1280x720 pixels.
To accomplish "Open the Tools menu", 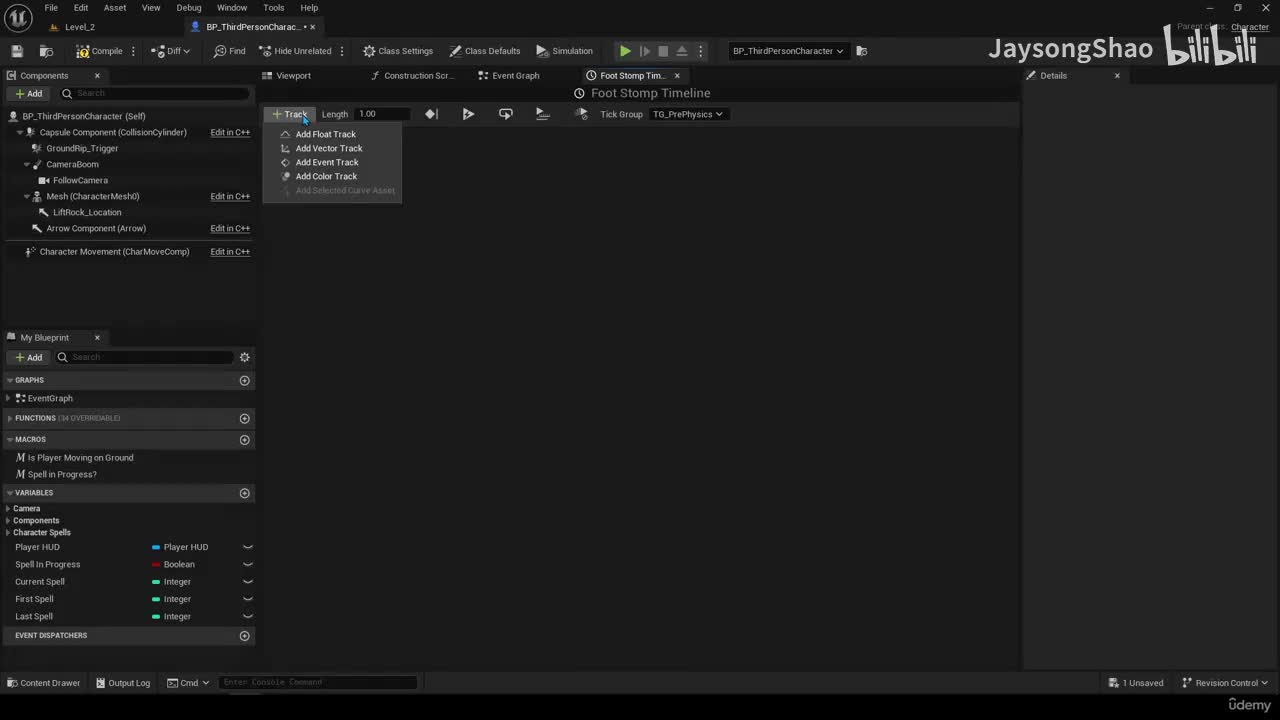I will [274, 8].
